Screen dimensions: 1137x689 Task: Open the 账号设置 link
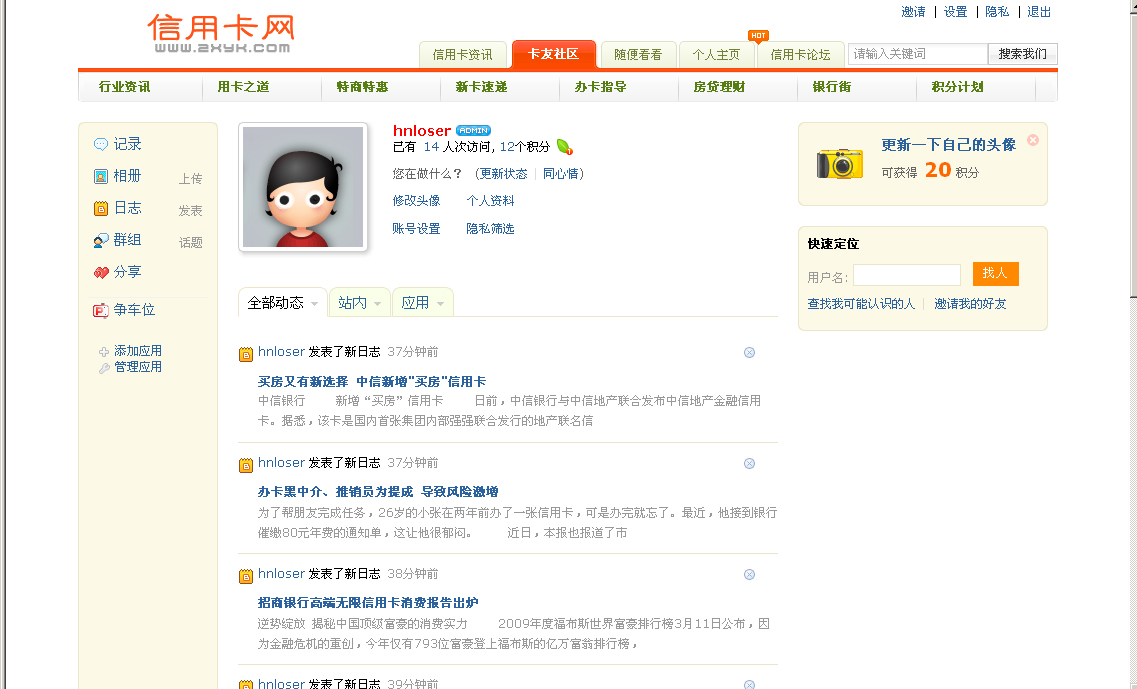(416, 229)
